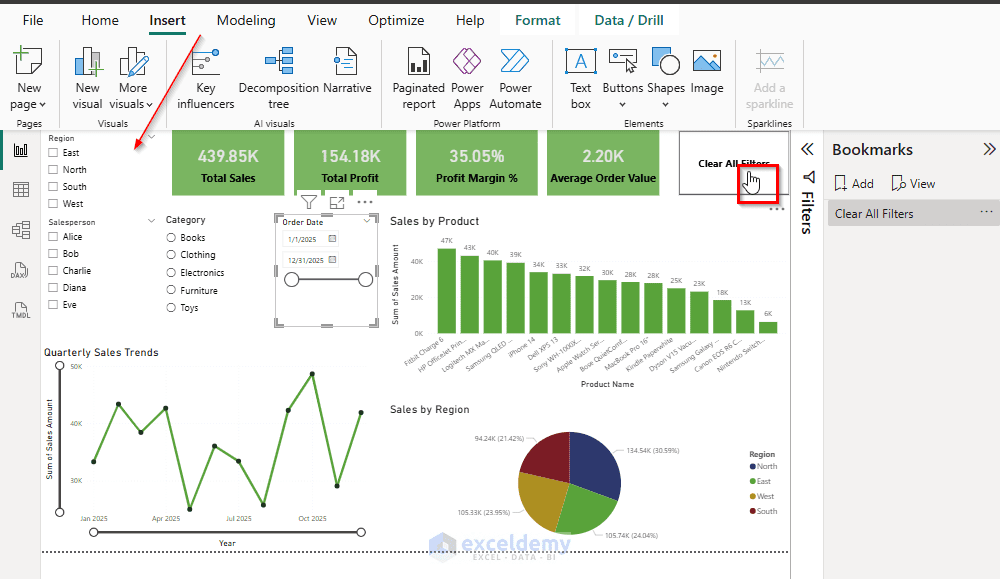Image resolution: width=1000 pixels, height=579 pixels.
Task: Expand the Salesperson slicer dropdown chevron
Action: pos(152,221)
